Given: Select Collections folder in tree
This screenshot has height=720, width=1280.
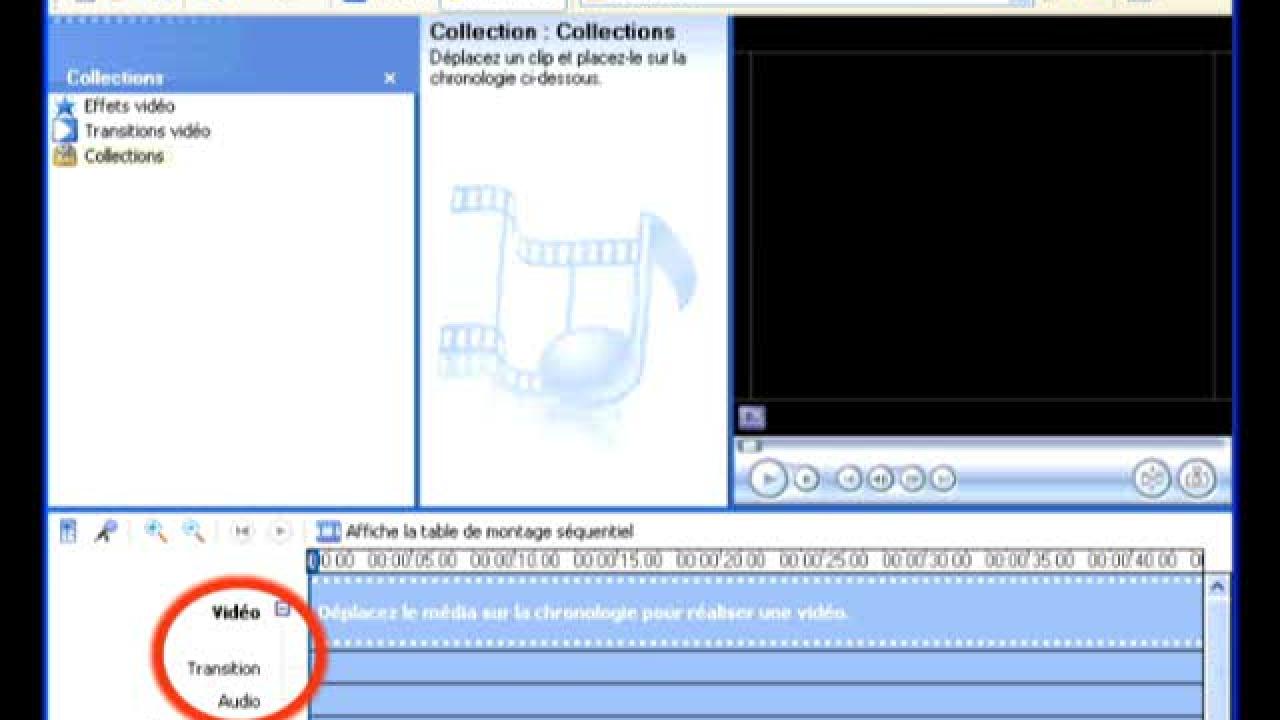Looking at the screenshot, I should (124, 156).
